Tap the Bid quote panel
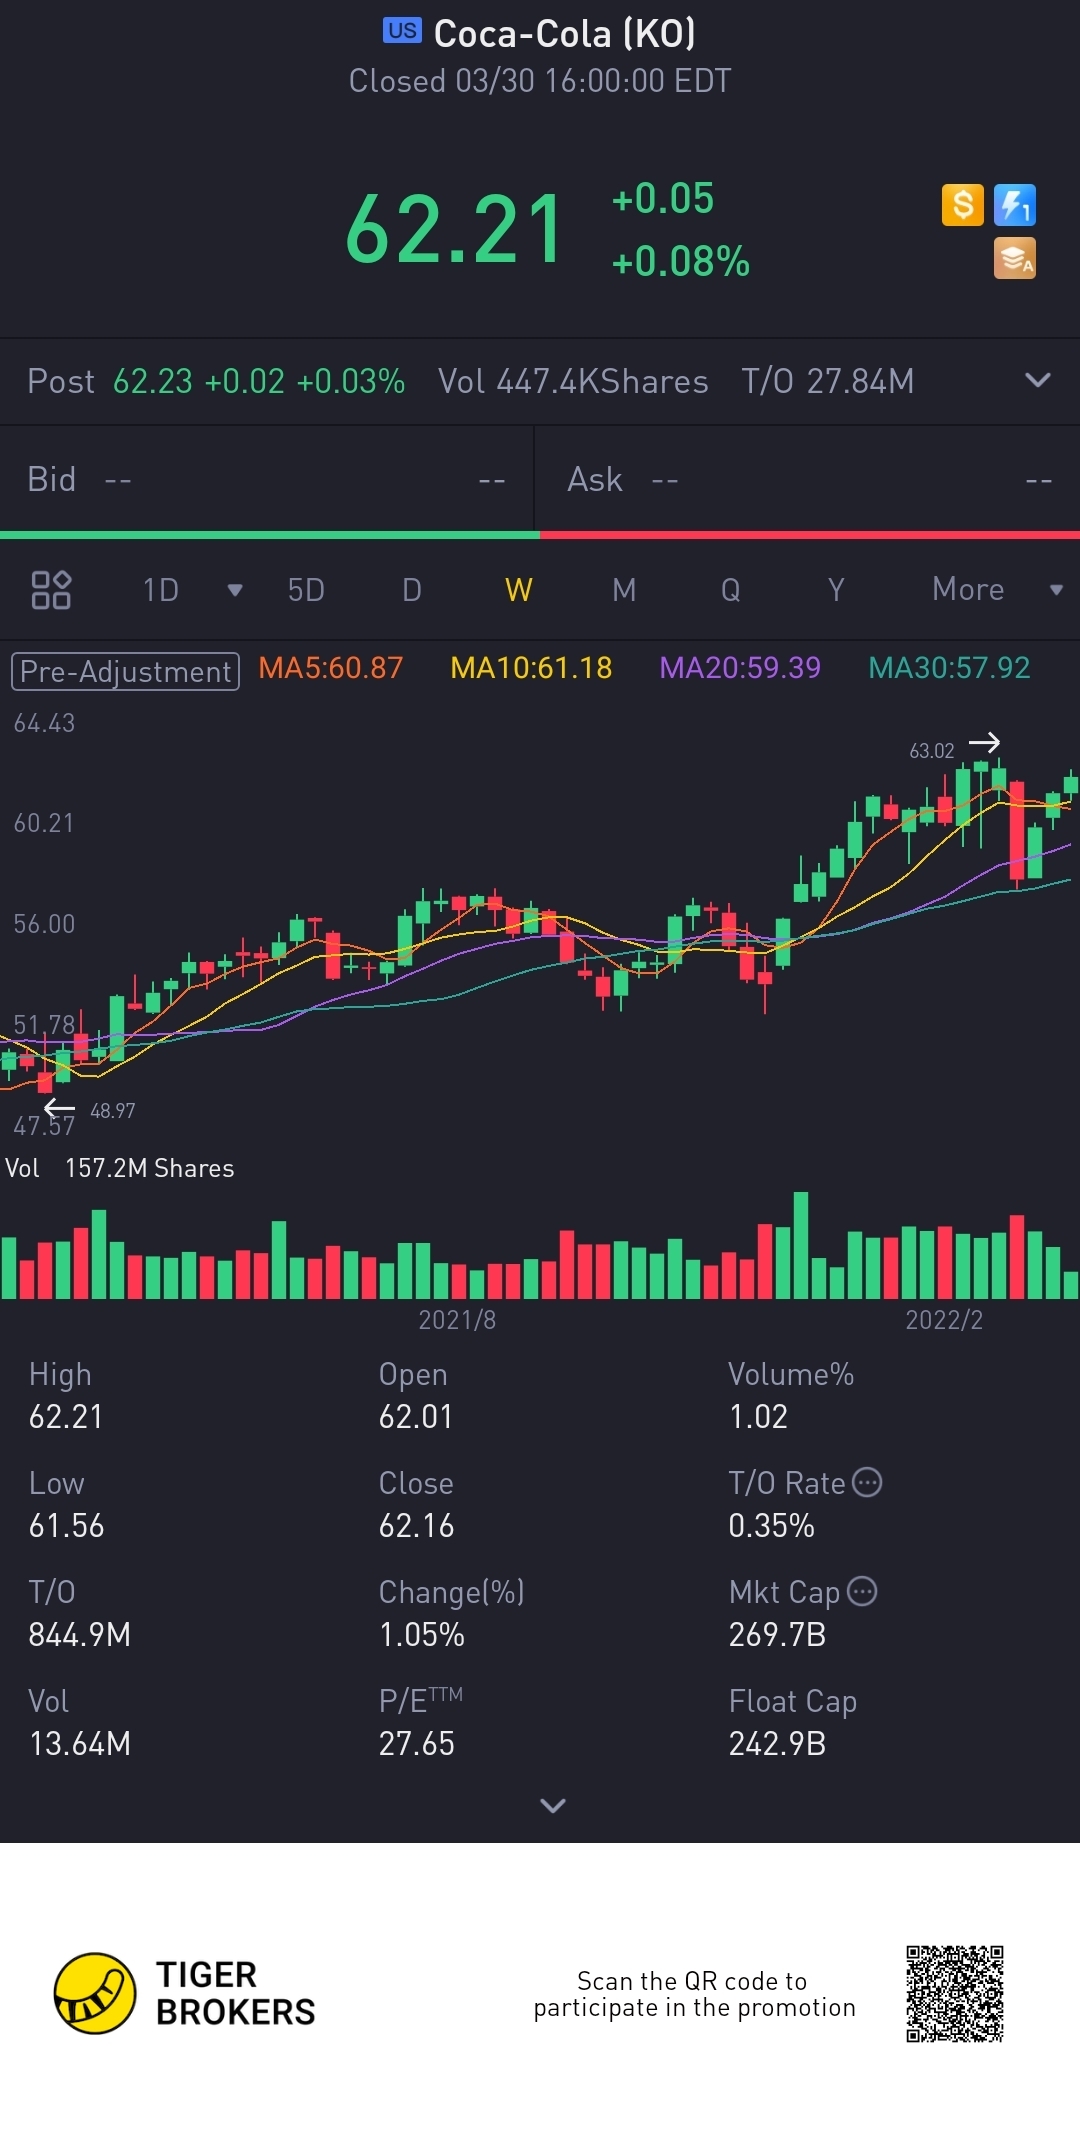 [x=266, y=480]
